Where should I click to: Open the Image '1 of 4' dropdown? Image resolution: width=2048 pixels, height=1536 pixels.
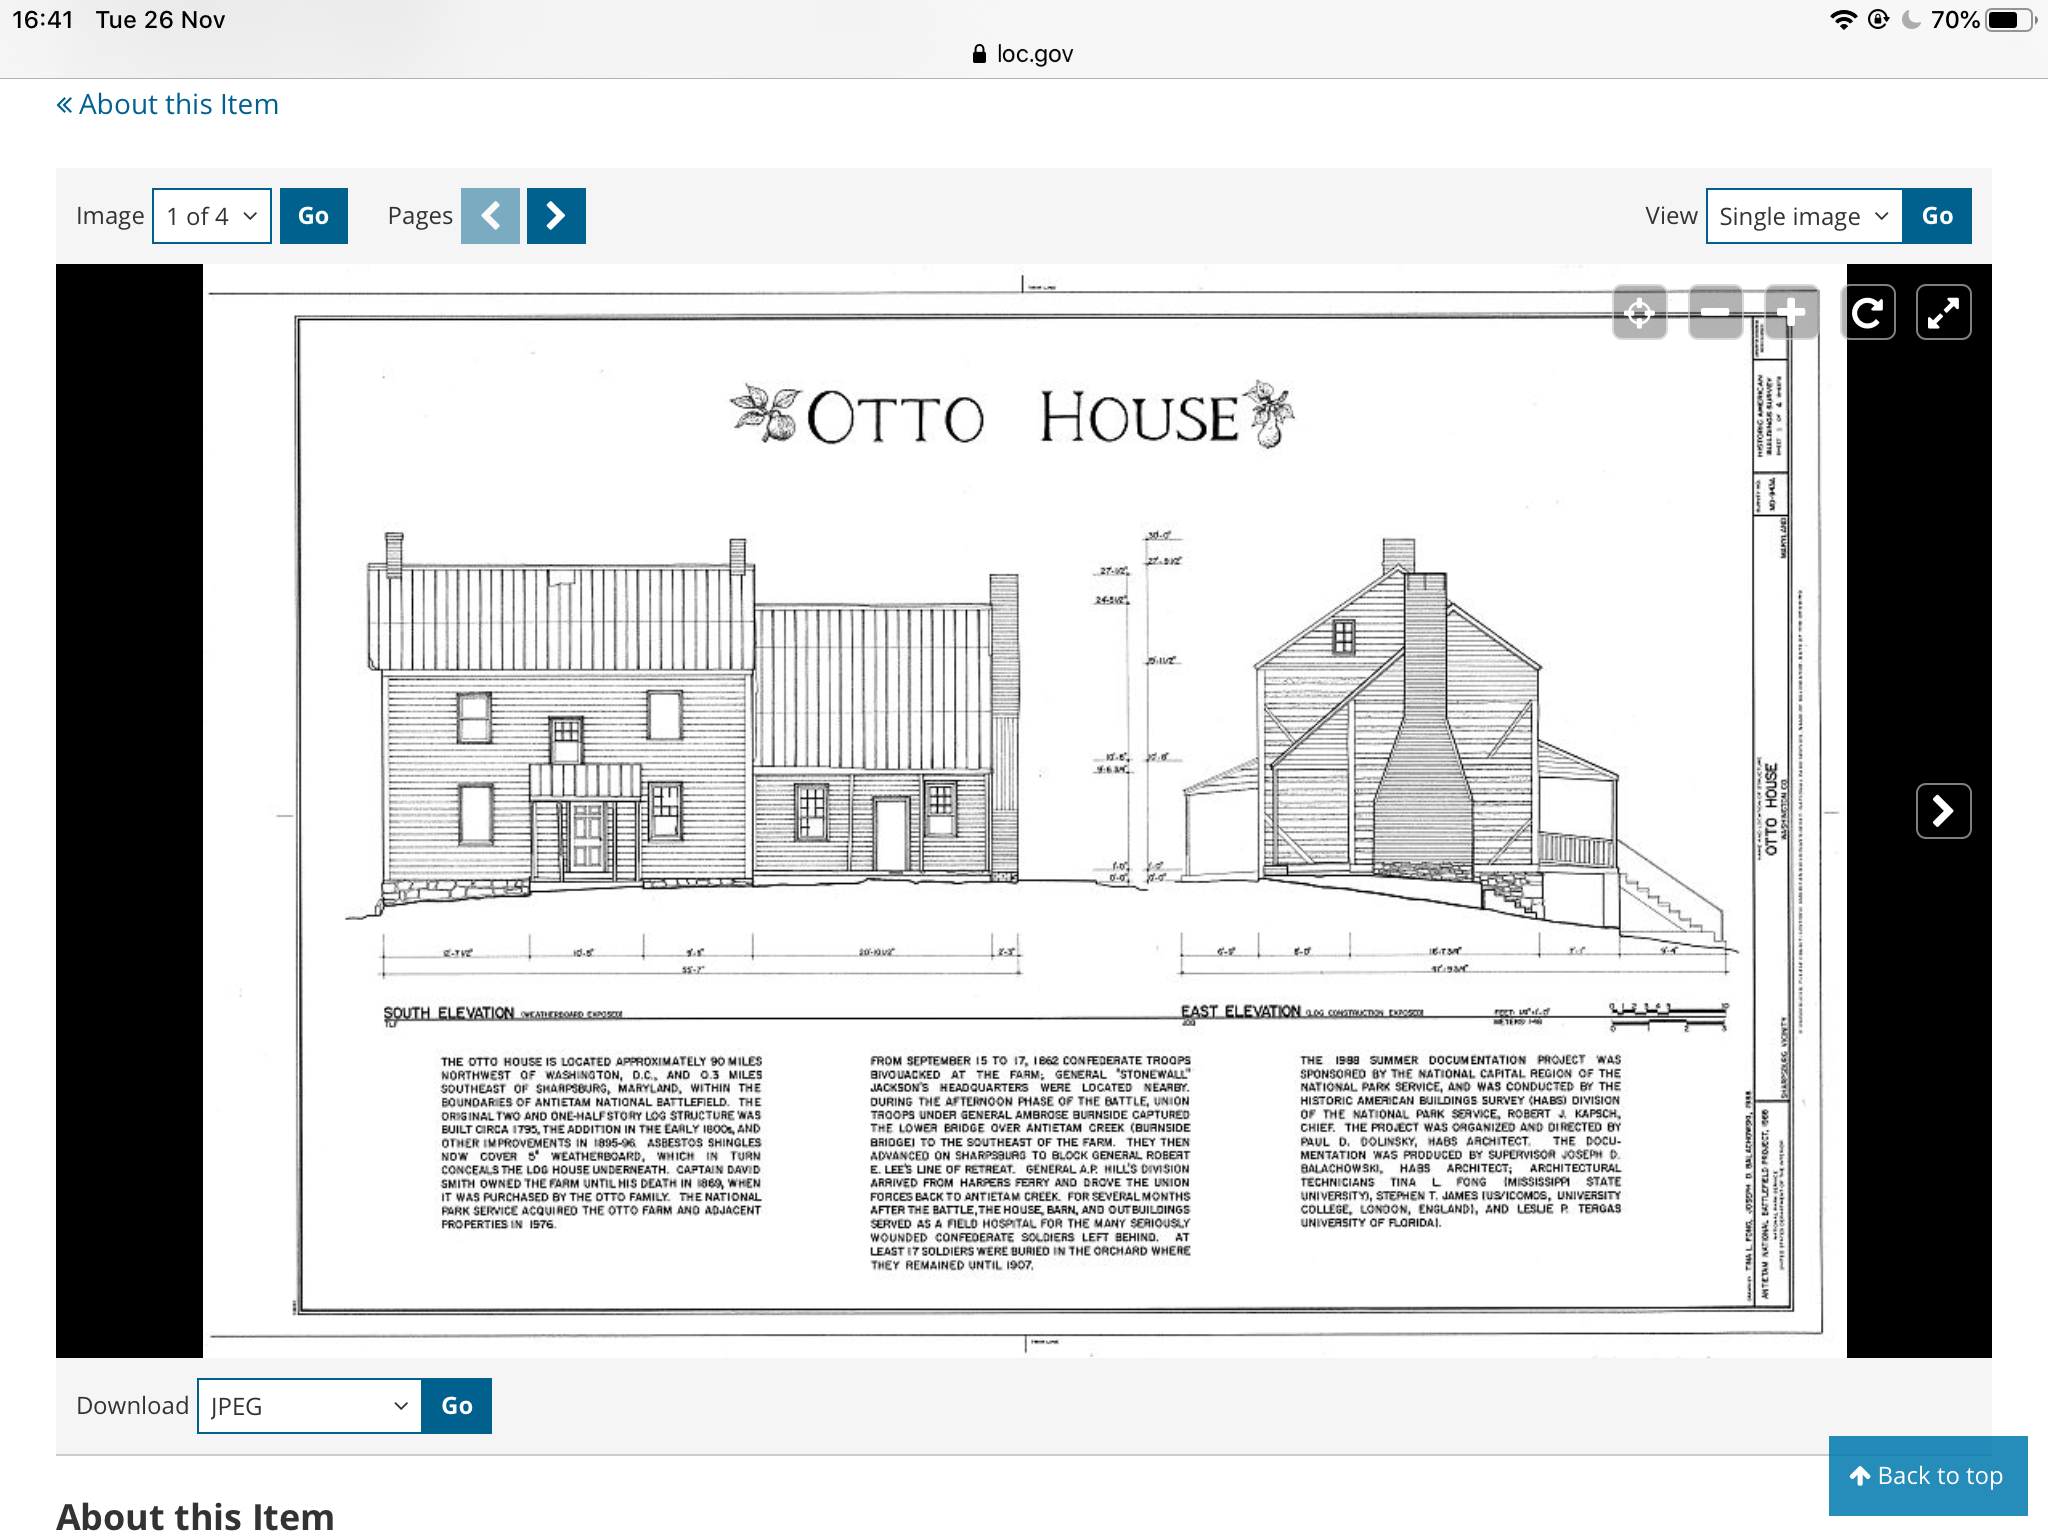click(212, 216)
